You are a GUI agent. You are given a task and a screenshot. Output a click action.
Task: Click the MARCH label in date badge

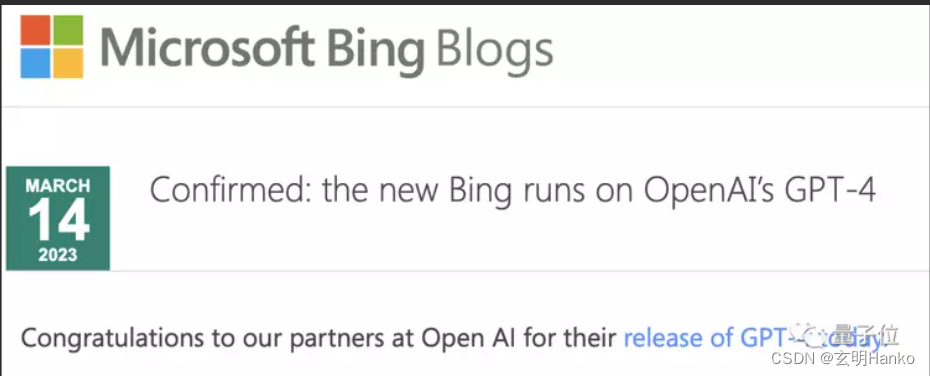(58, 186)
